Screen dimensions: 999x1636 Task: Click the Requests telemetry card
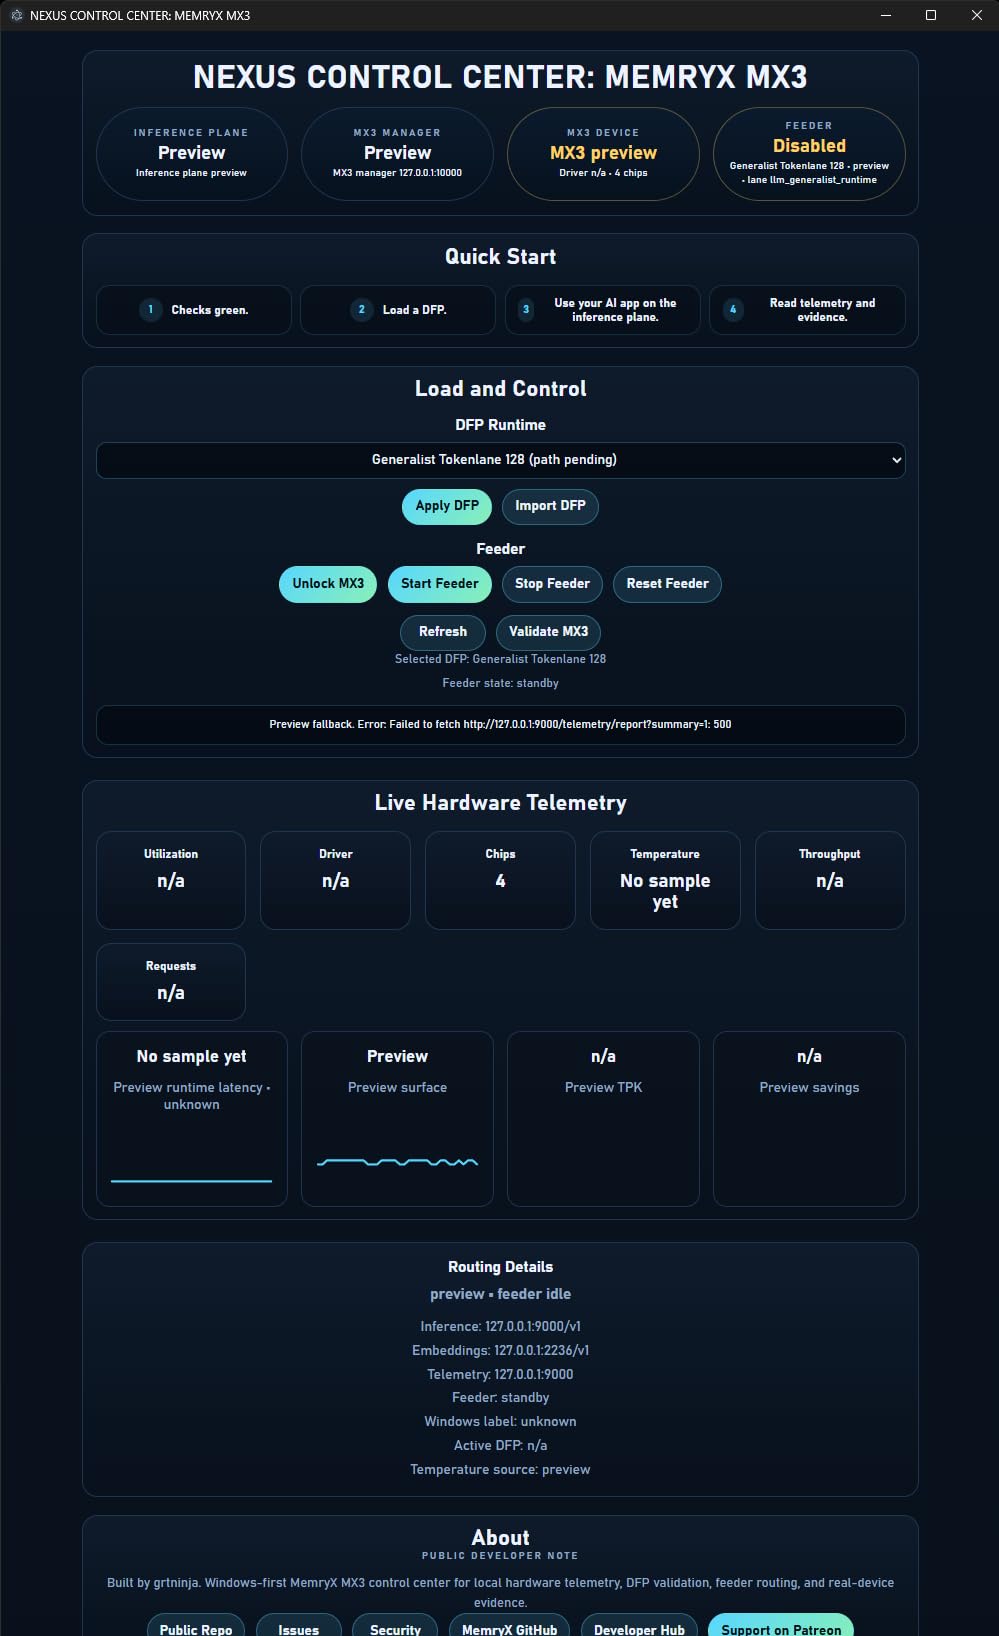click(171, 982)
